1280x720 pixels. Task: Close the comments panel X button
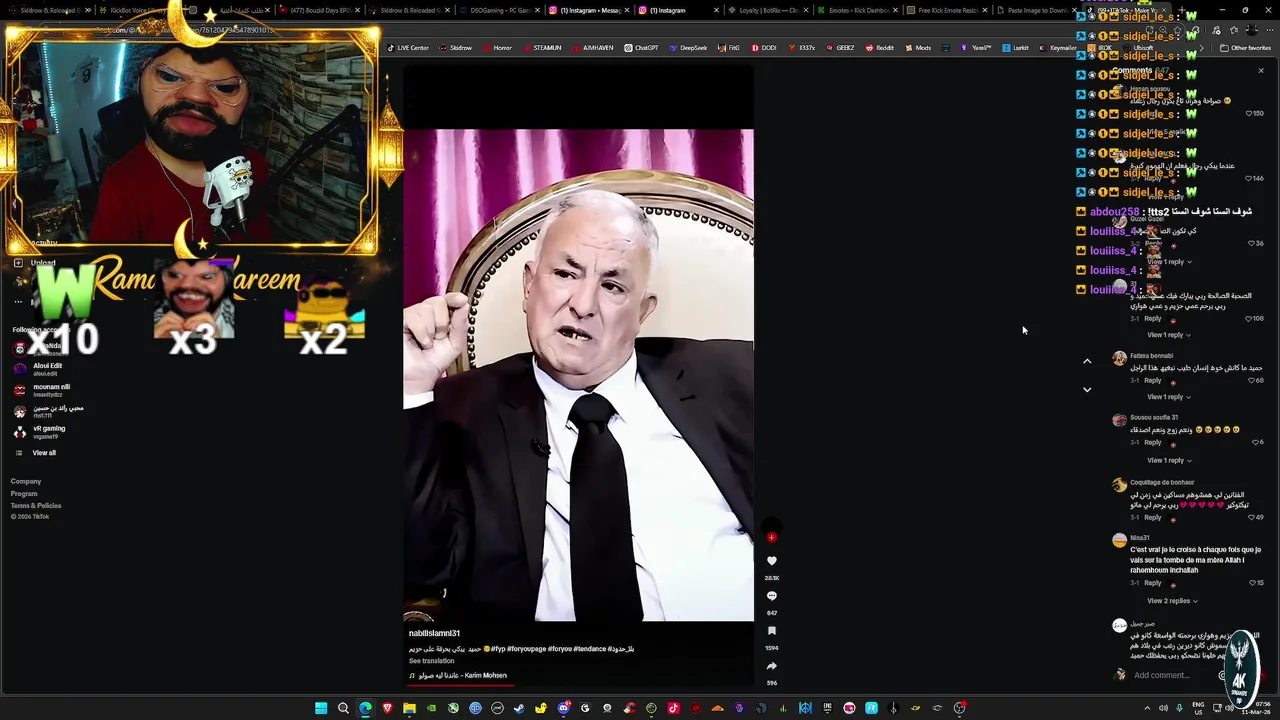pos(1260,71)
